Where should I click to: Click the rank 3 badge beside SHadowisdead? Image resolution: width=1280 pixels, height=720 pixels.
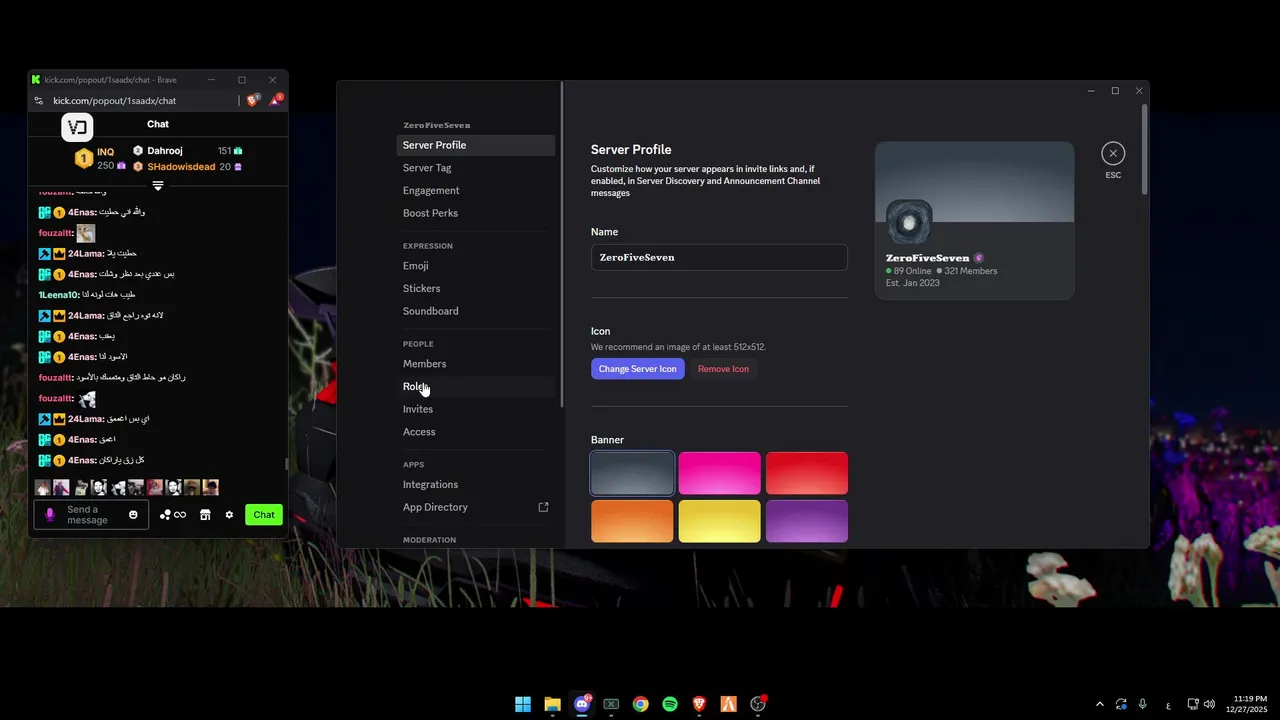tap(138, 167)
